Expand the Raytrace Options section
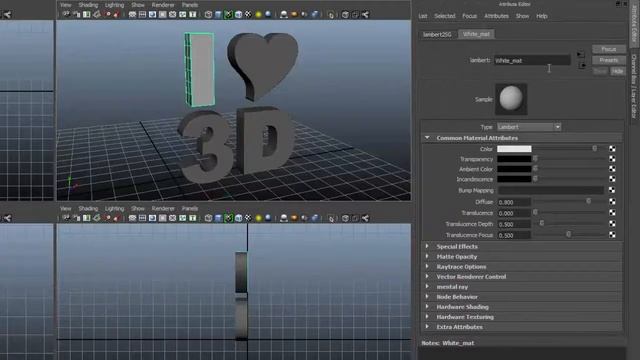 [427, 266]
